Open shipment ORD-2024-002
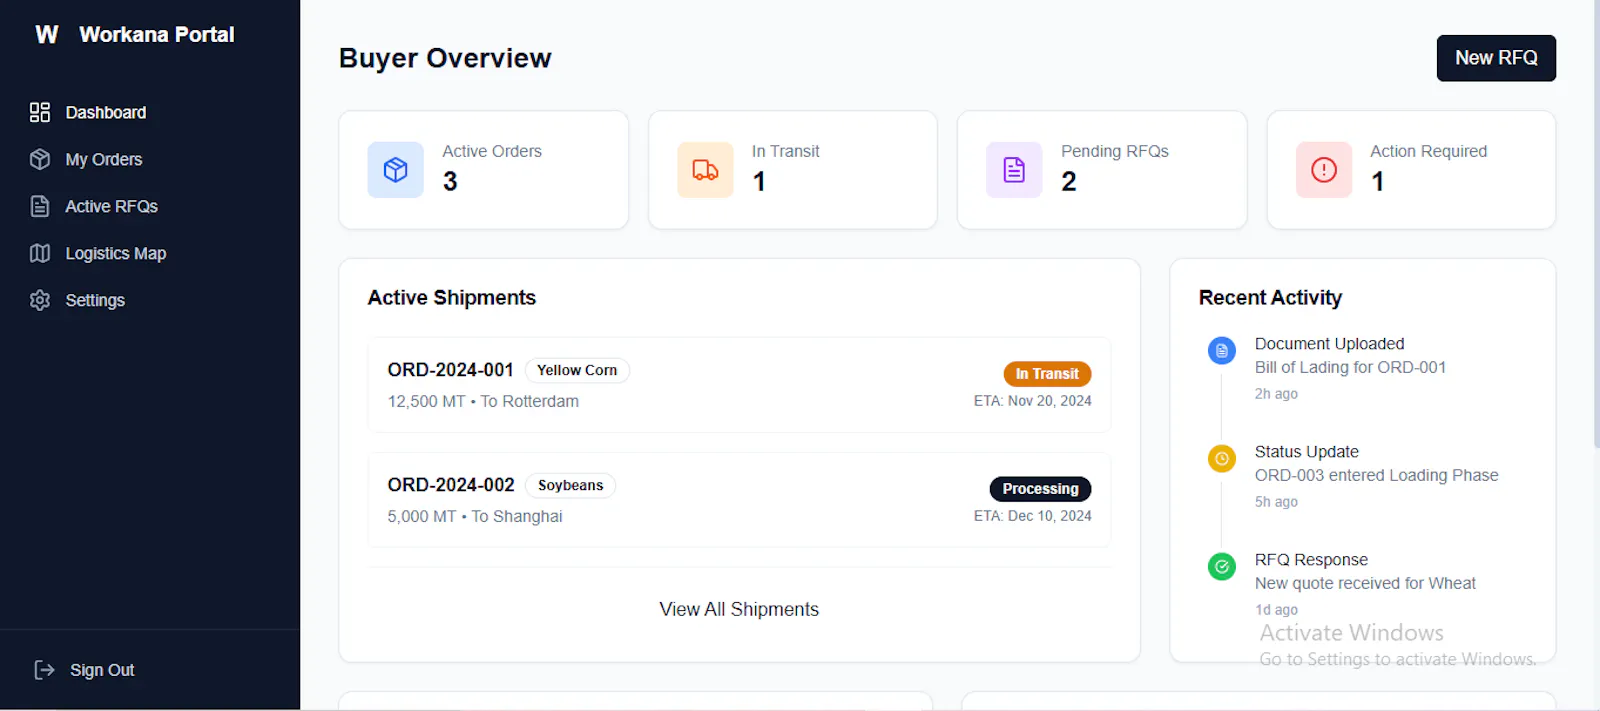Screen dimensions: 1600x711 [x=739, y=500]
